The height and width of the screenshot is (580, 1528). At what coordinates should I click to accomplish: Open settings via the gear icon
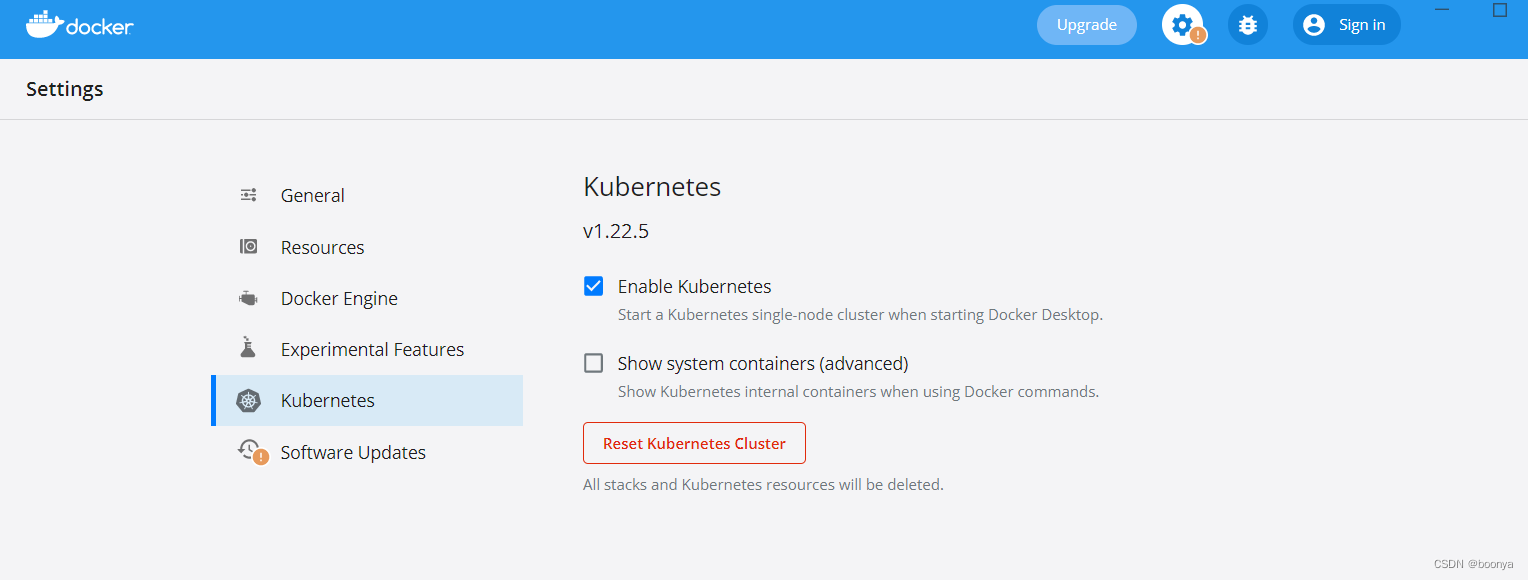tap(1182, 24)
